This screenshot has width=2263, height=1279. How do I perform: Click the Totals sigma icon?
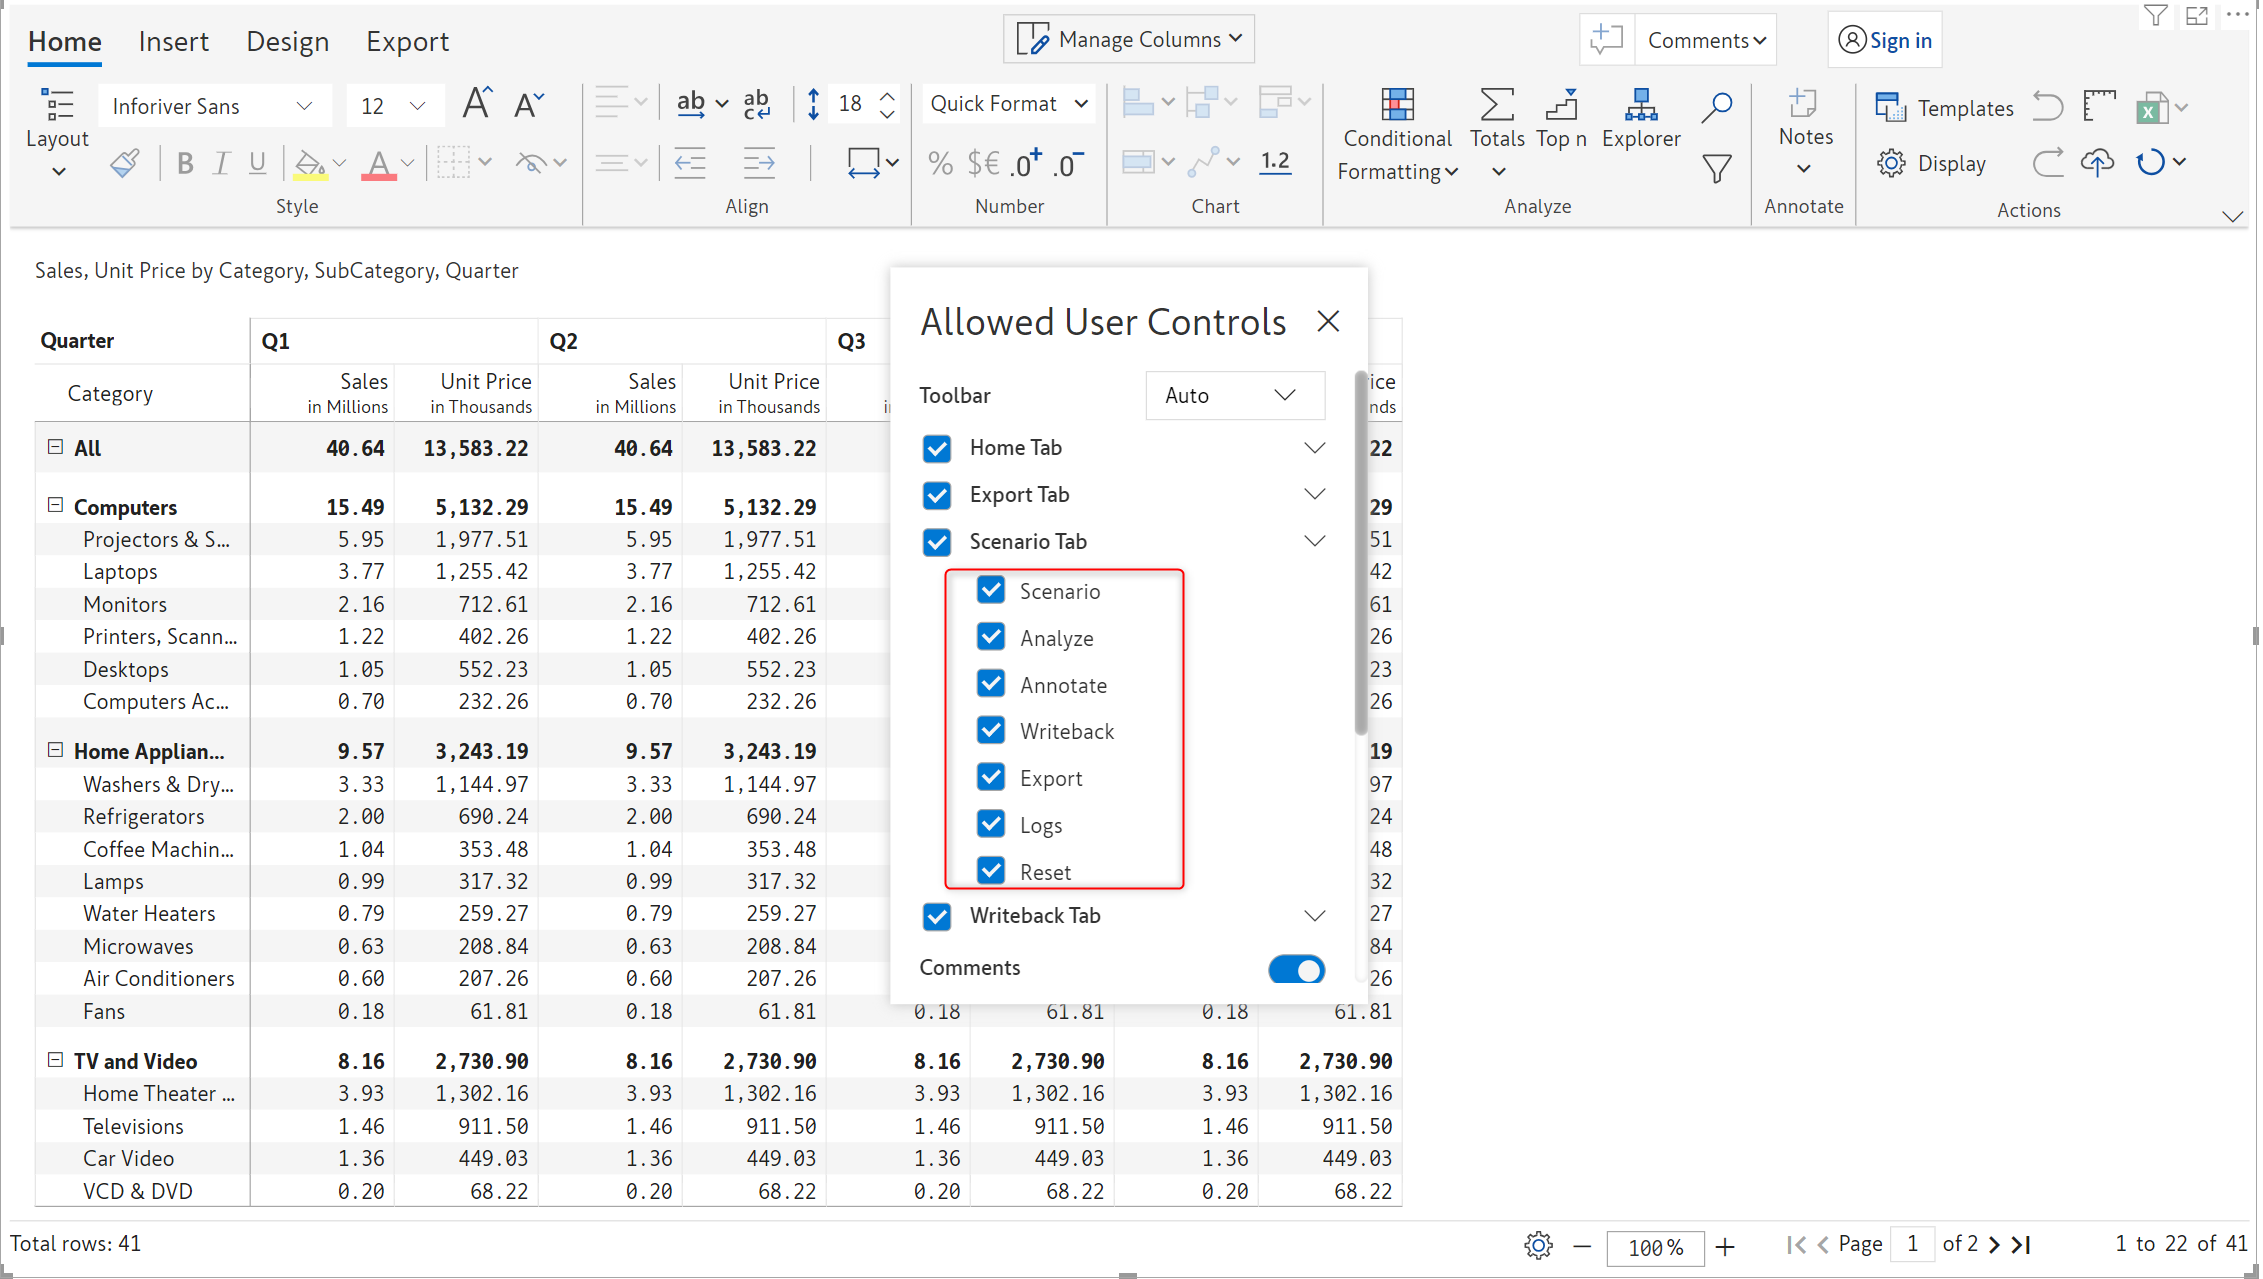click(x=1496, y=105)
